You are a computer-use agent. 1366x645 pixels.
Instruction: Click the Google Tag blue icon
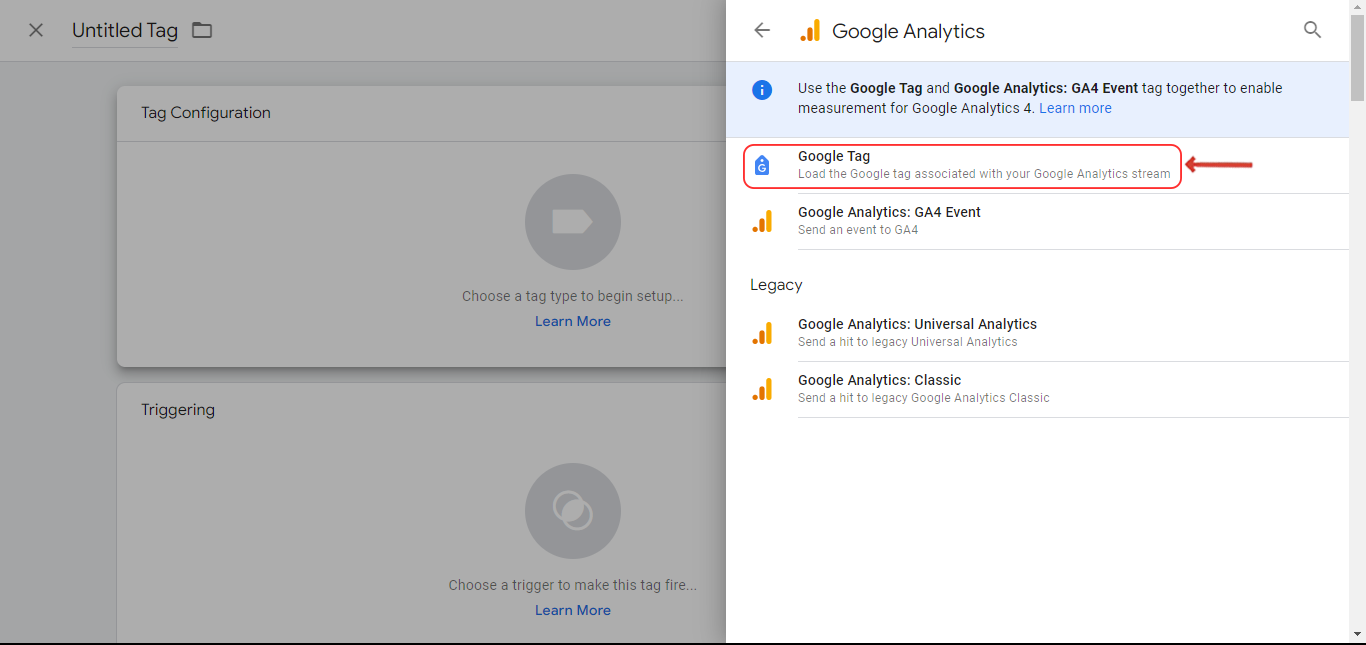[x=762, y=166]
